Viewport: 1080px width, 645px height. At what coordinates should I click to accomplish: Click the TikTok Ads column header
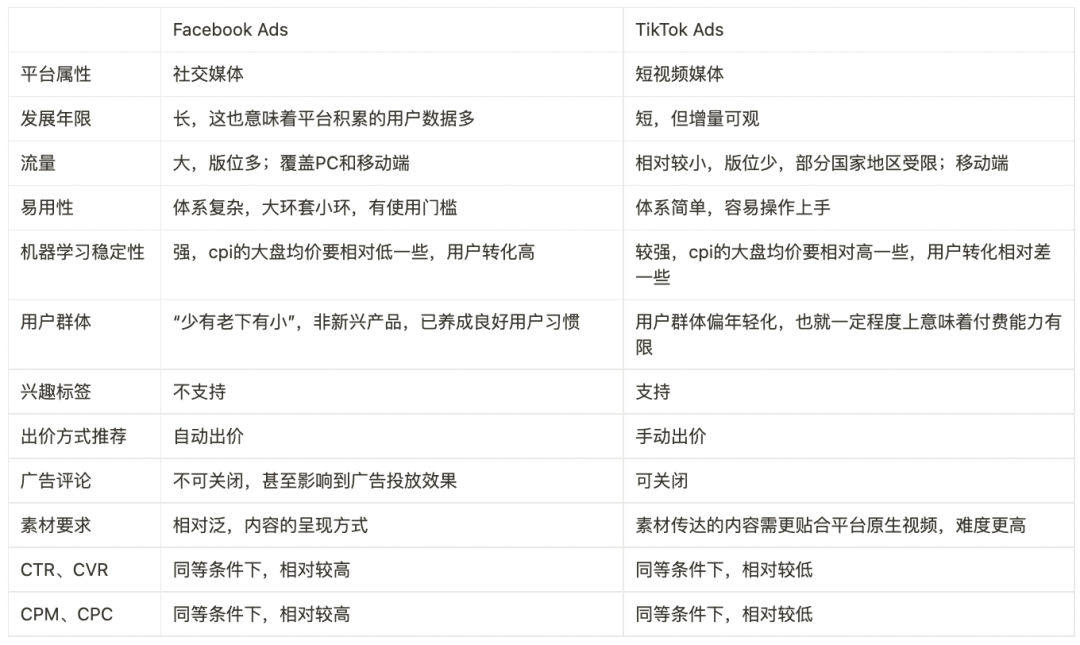(x=679, y=30)
